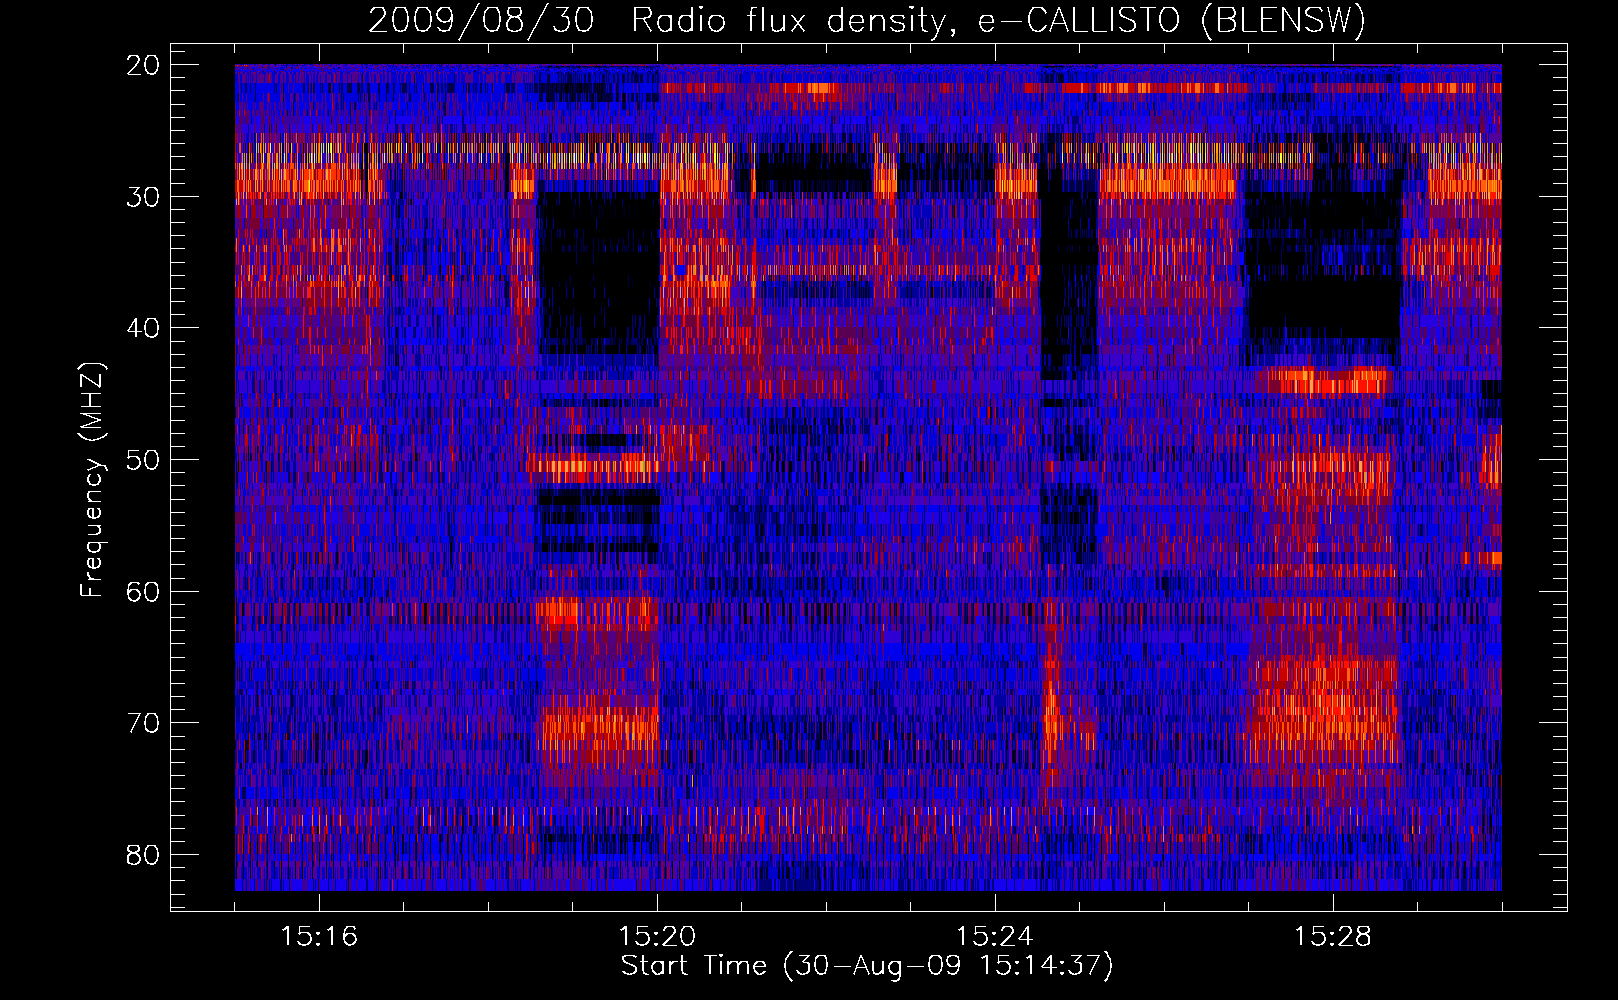Click the "Start Time (30-Aug-09 15:14:37)" x-axis label
Image resolution: width=1618 pixels, height=1000 pixels.
[867, 966]
